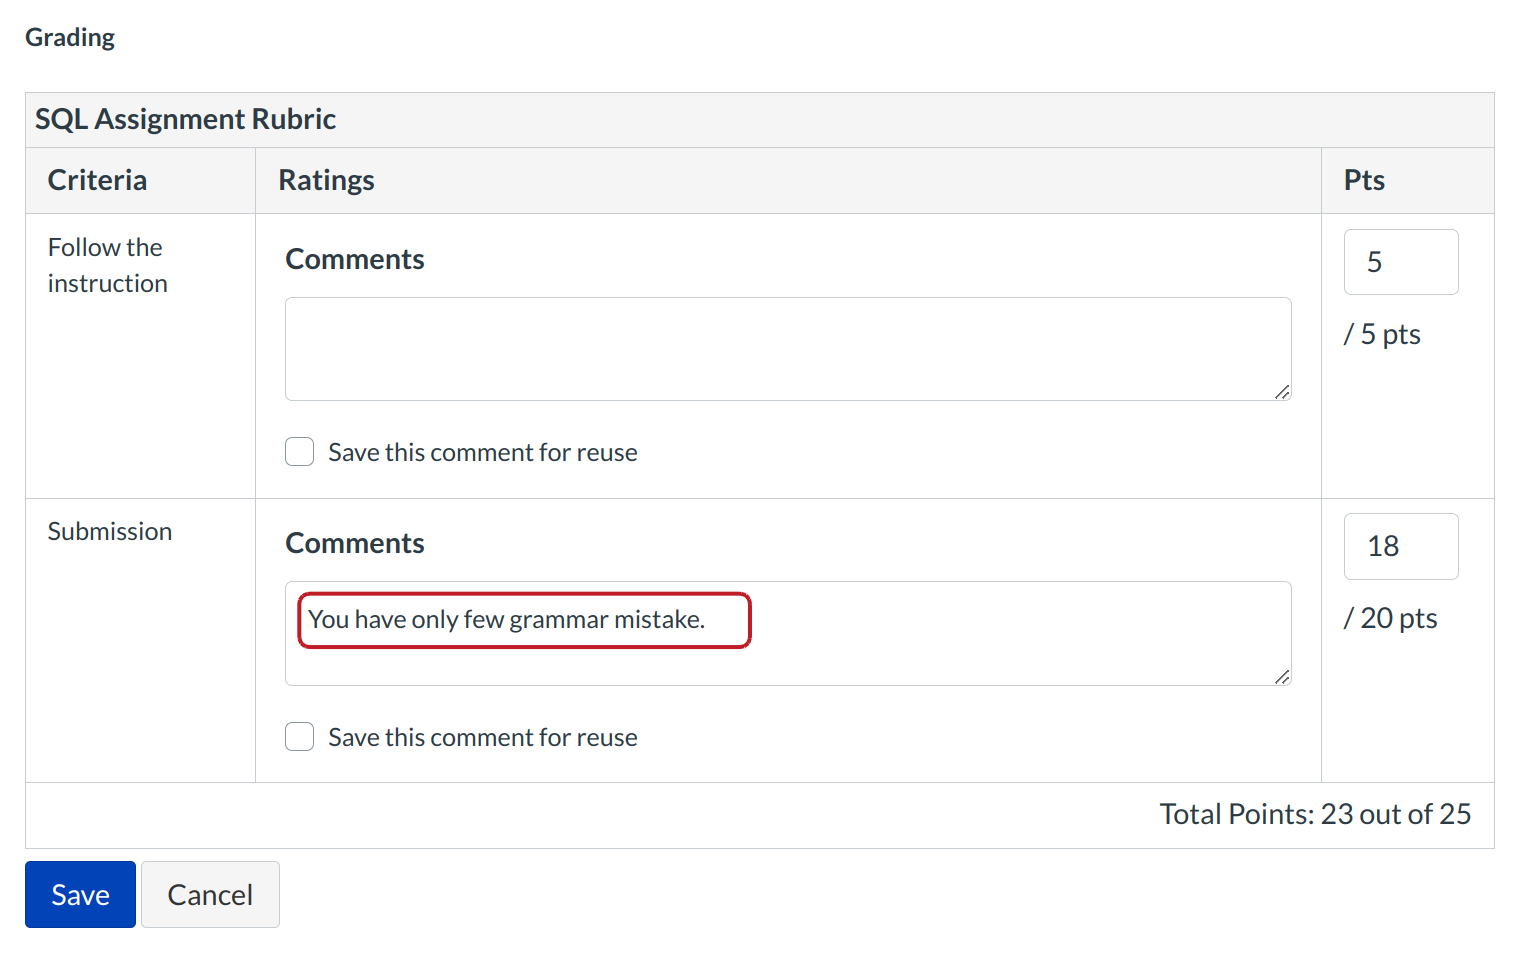The image size is (1520, 970).
Task: Click the Pts column header
Action: 1364,180
